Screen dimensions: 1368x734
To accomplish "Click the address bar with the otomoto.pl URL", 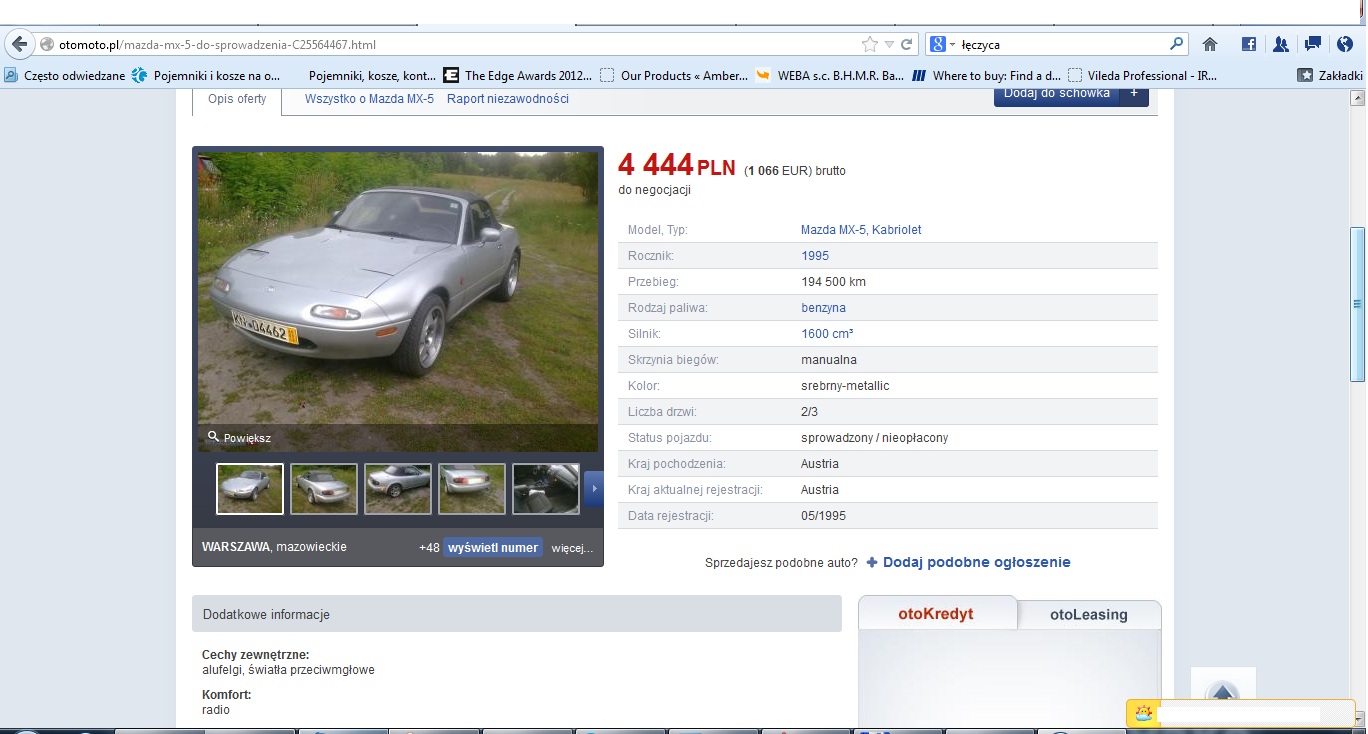I will coord(450,44).
